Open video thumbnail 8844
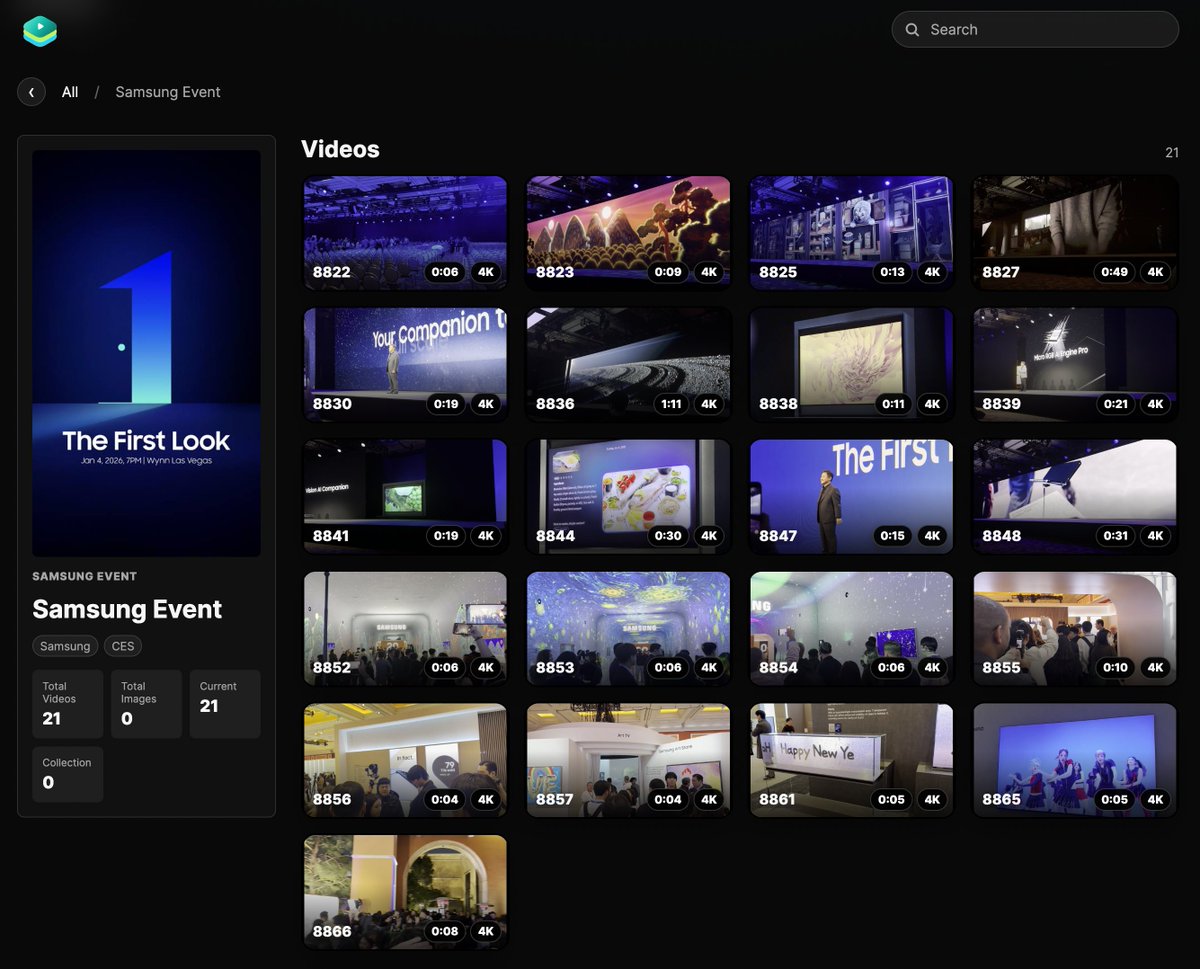This screenshot has width=1200, height=969. coord(628,497)
